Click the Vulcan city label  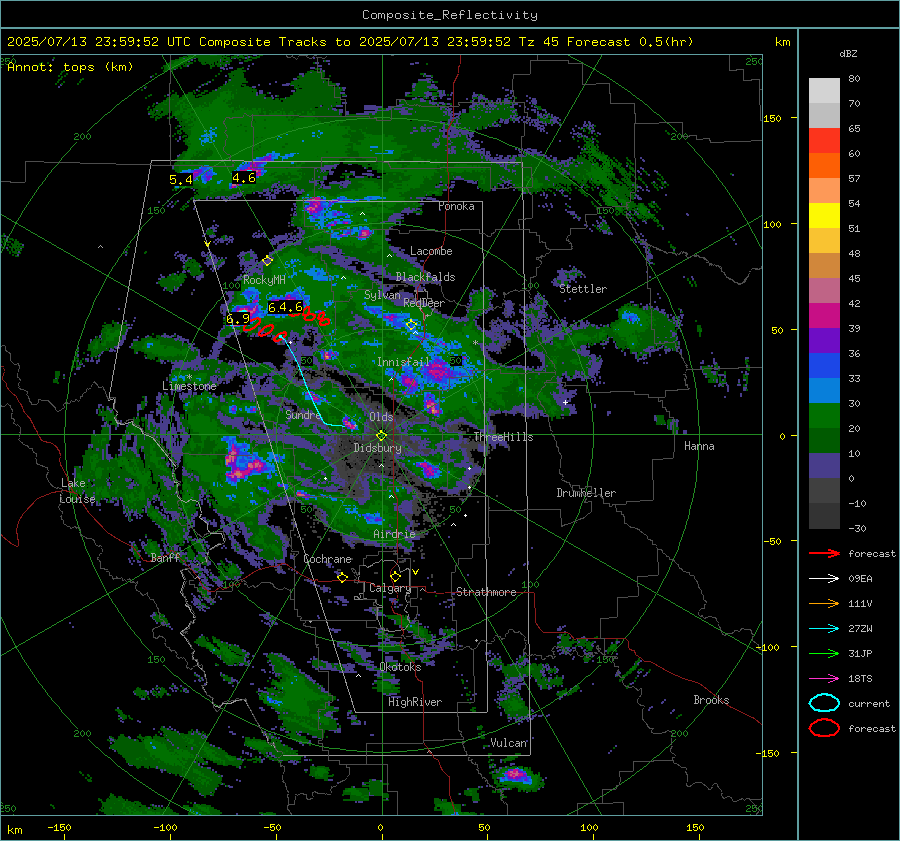point(509,743)
